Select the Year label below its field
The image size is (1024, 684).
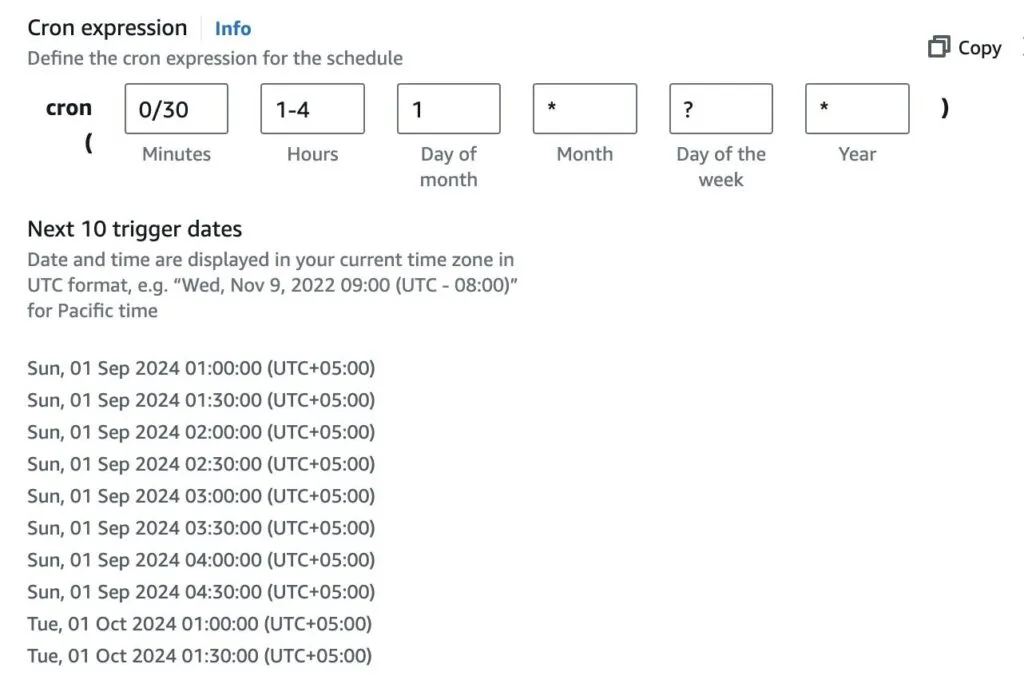(x=856, y=154)
